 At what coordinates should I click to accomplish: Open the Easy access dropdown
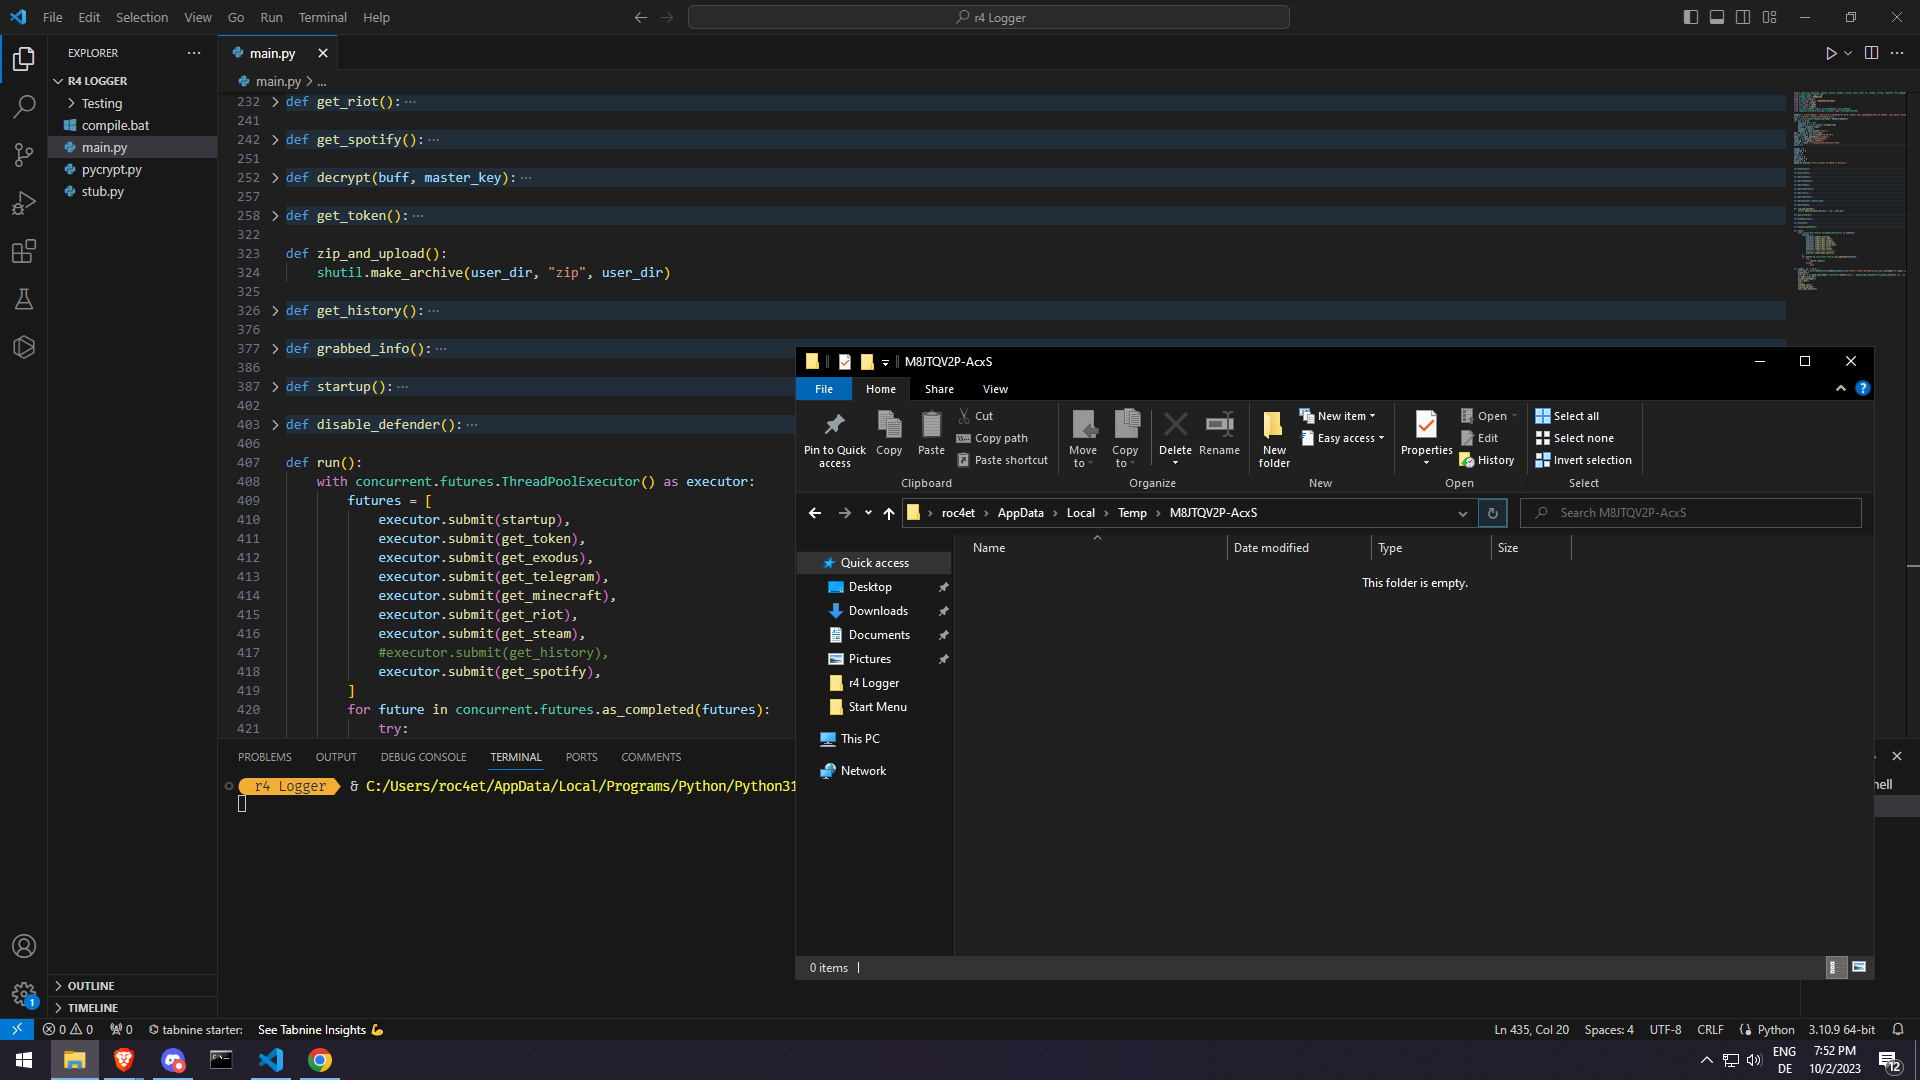pyautogui.click(x=1342, y=438)
